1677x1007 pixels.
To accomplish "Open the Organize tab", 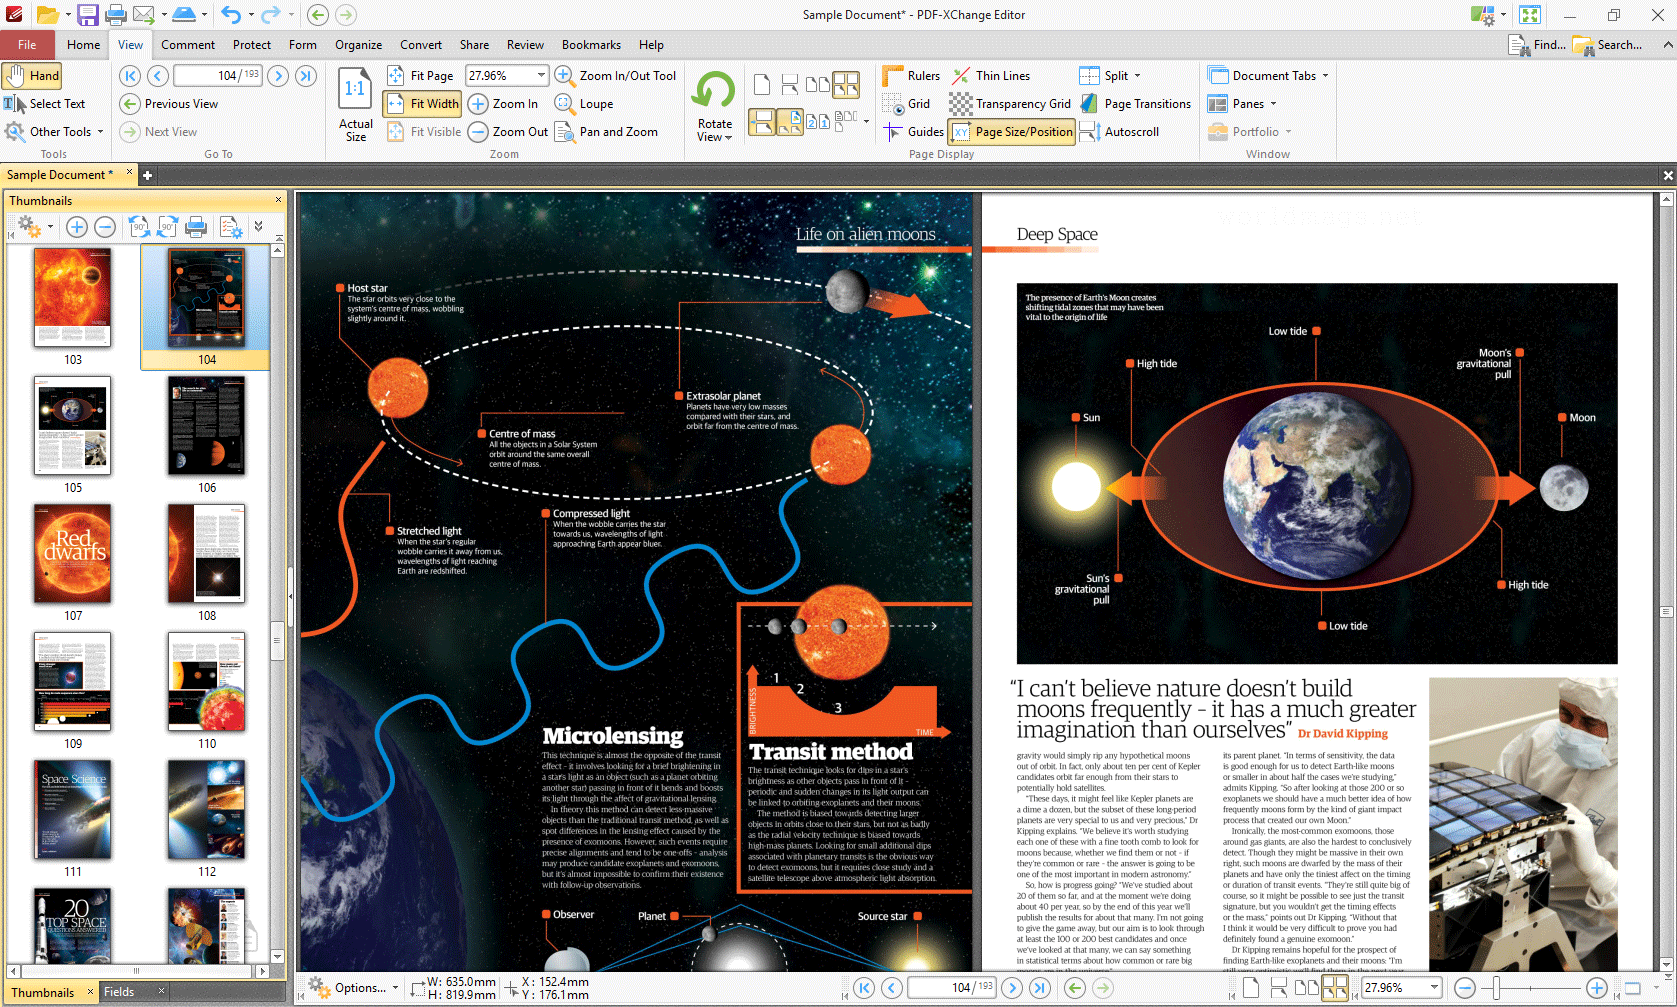I will [x=358, y=45].
